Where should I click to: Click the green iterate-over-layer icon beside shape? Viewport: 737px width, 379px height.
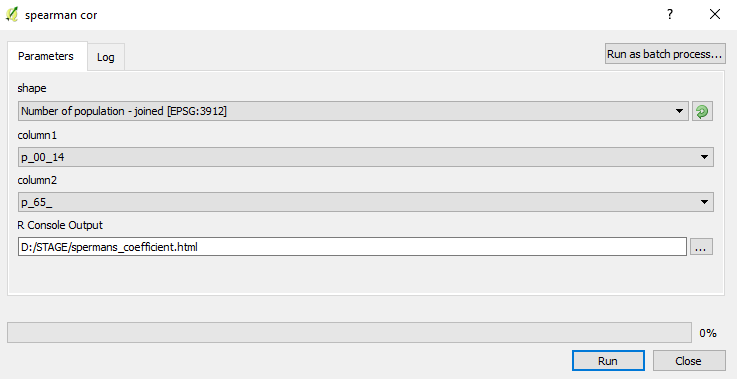(702, 111)
